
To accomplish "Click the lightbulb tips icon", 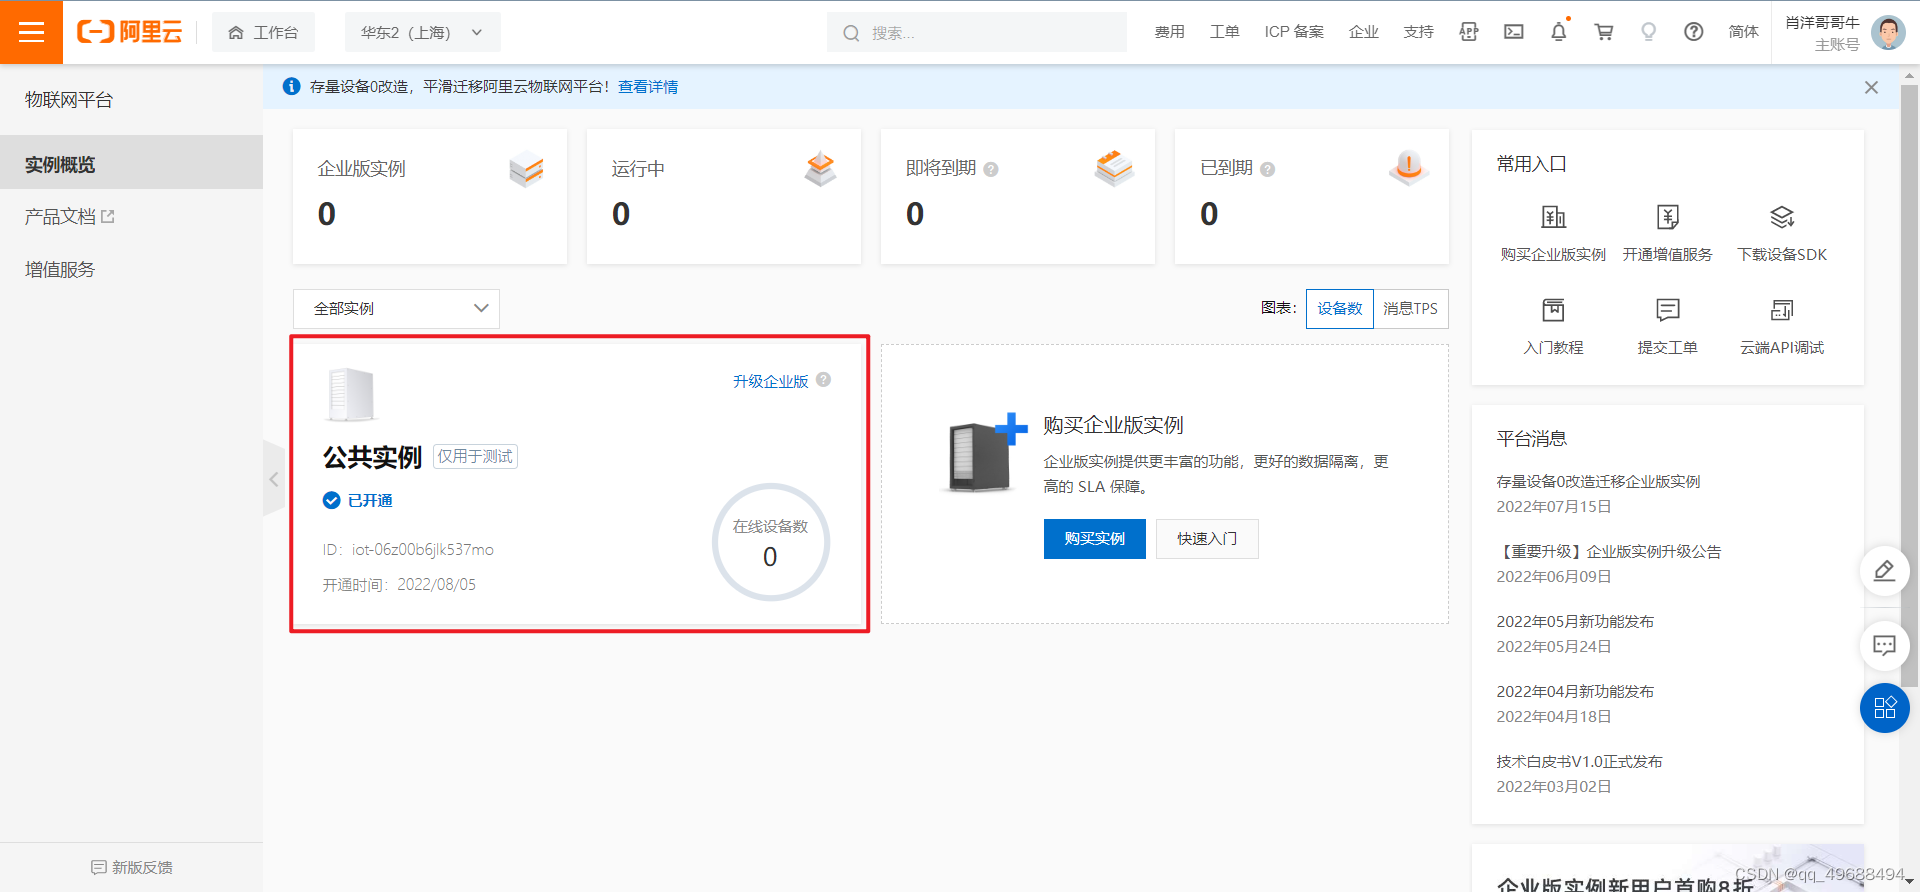I will (1648, 32).
